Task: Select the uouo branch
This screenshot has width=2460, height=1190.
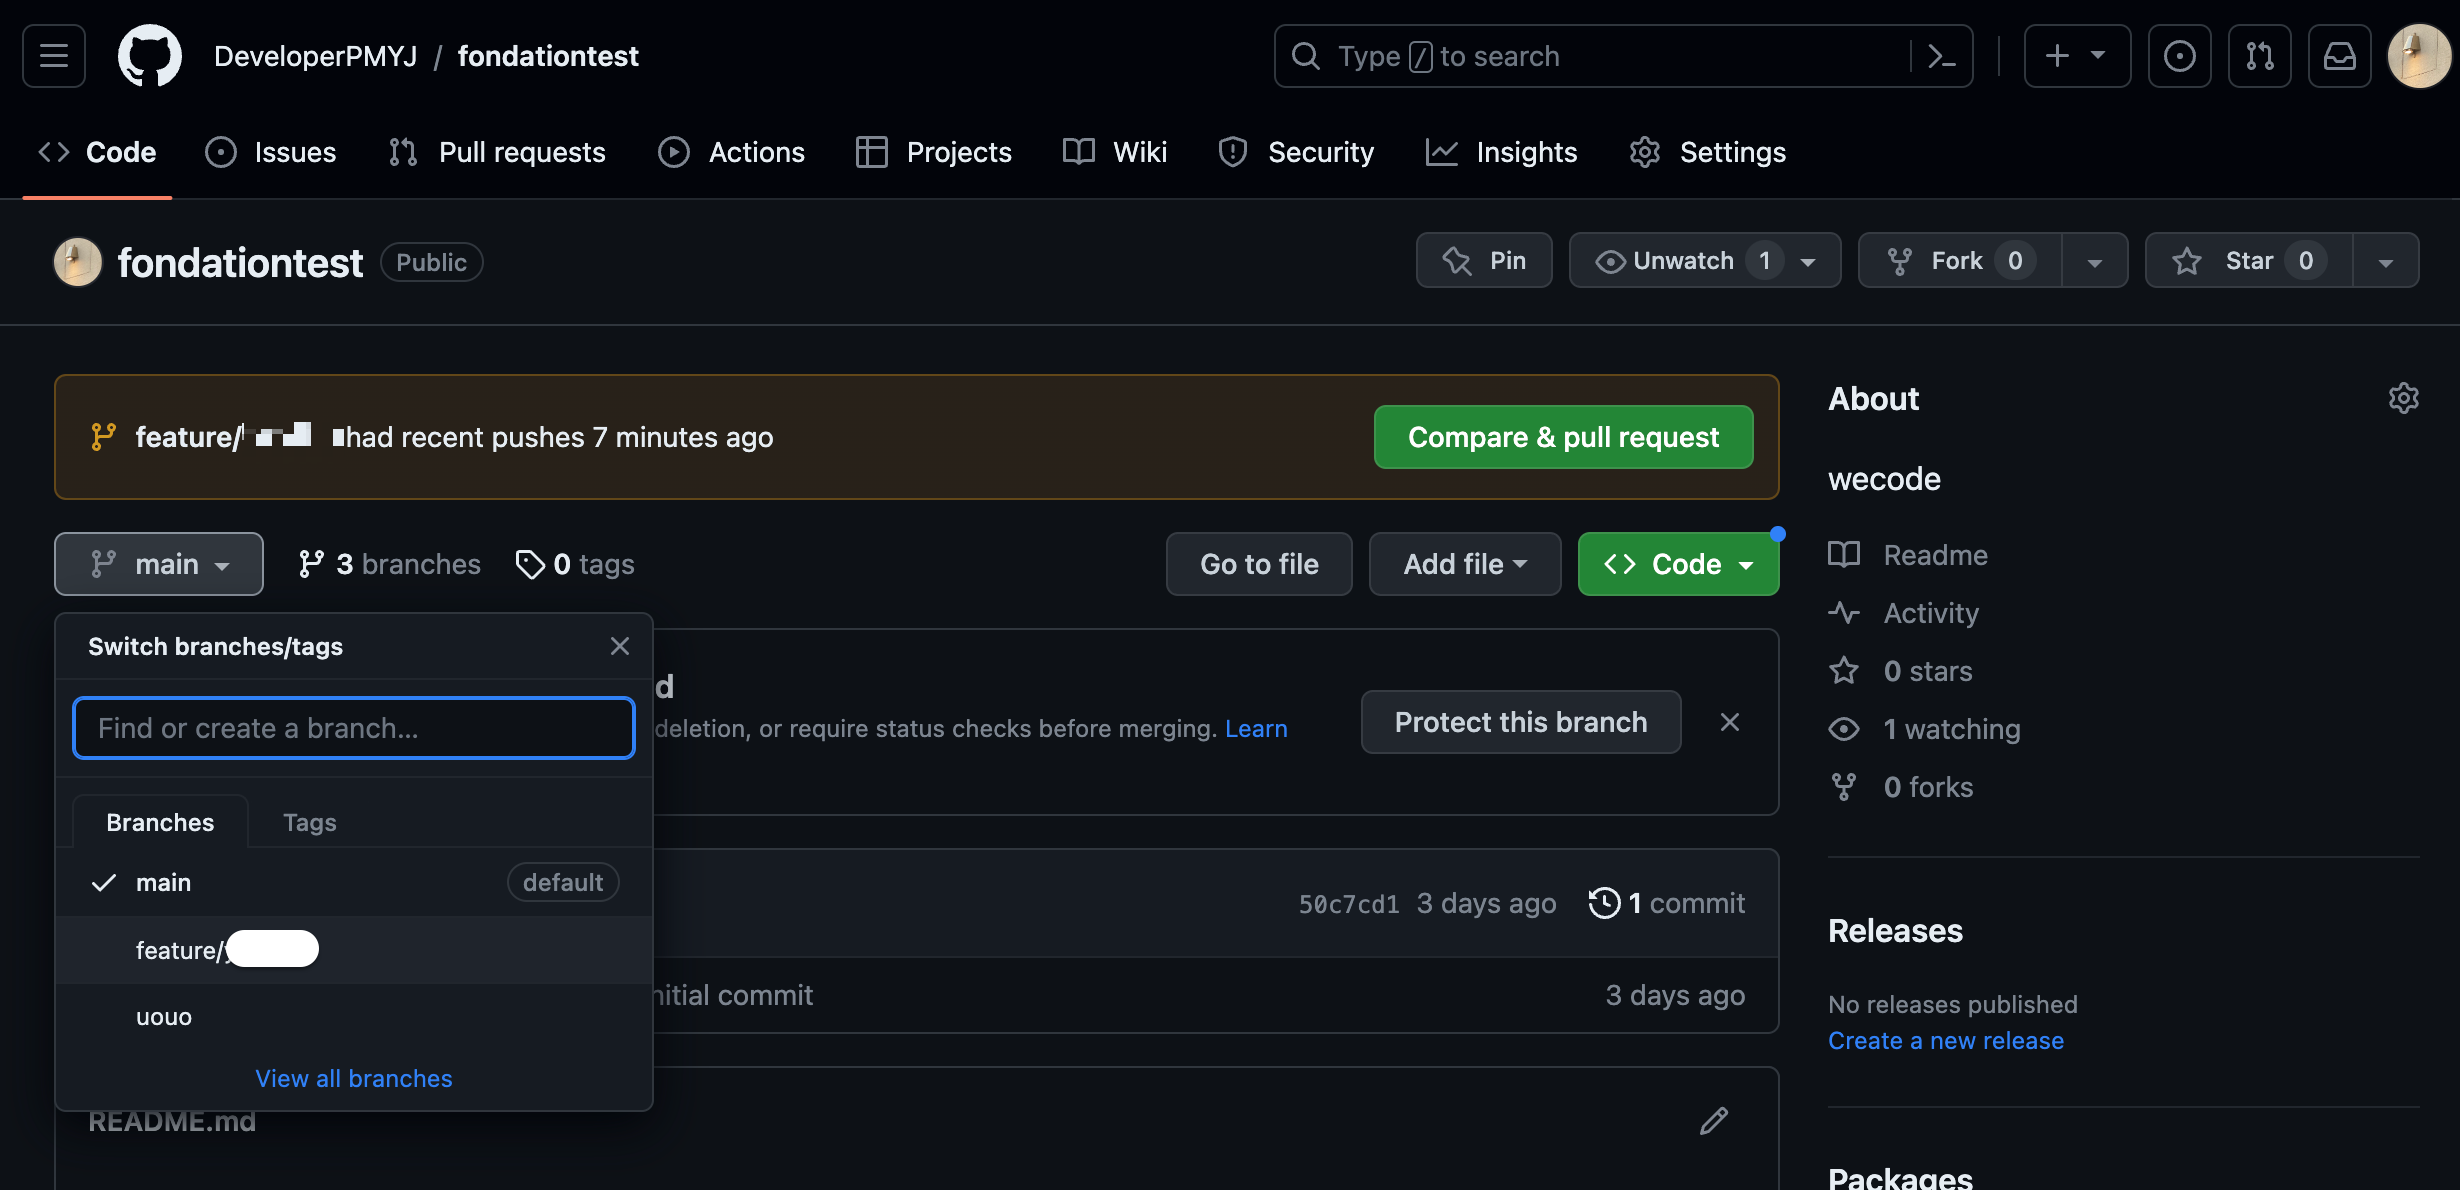Action: click(164, 1017)
